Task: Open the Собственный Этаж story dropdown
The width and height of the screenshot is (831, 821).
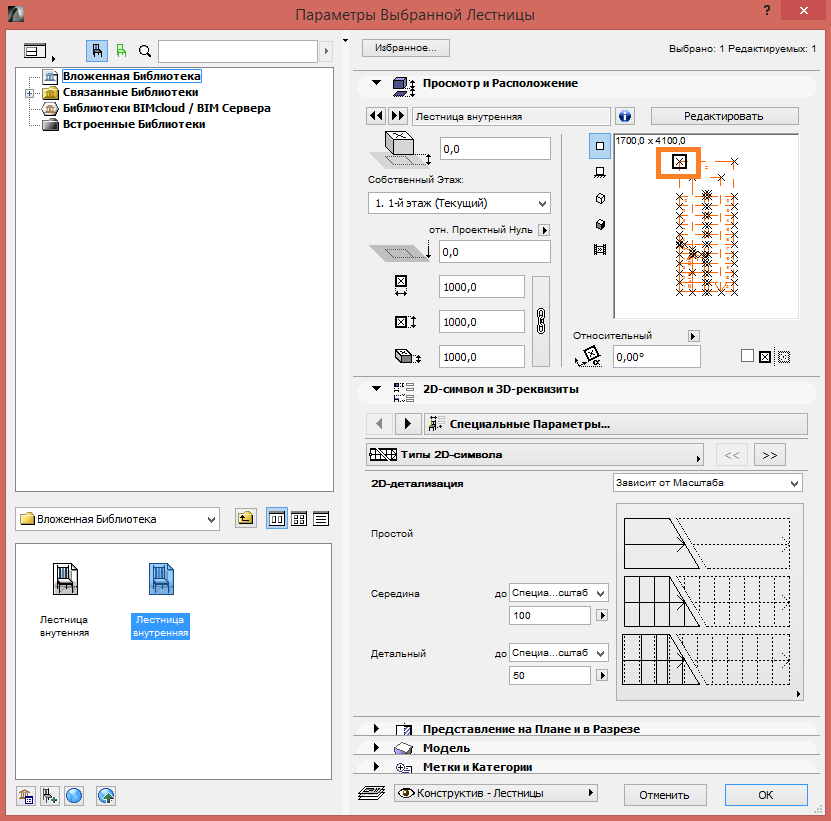Action: (459, 203)
